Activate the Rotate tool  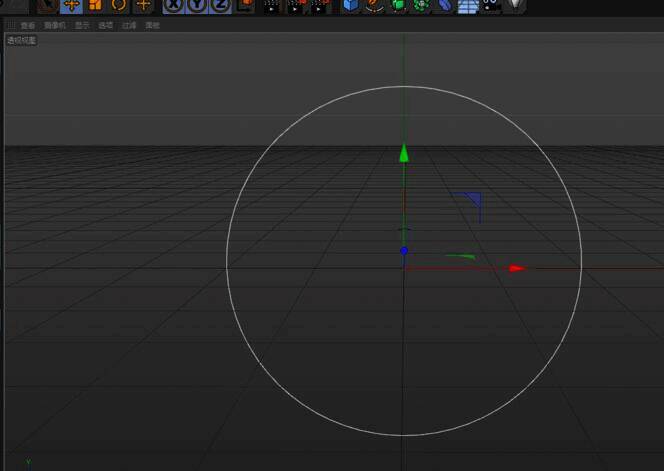(x=119, y=4)
